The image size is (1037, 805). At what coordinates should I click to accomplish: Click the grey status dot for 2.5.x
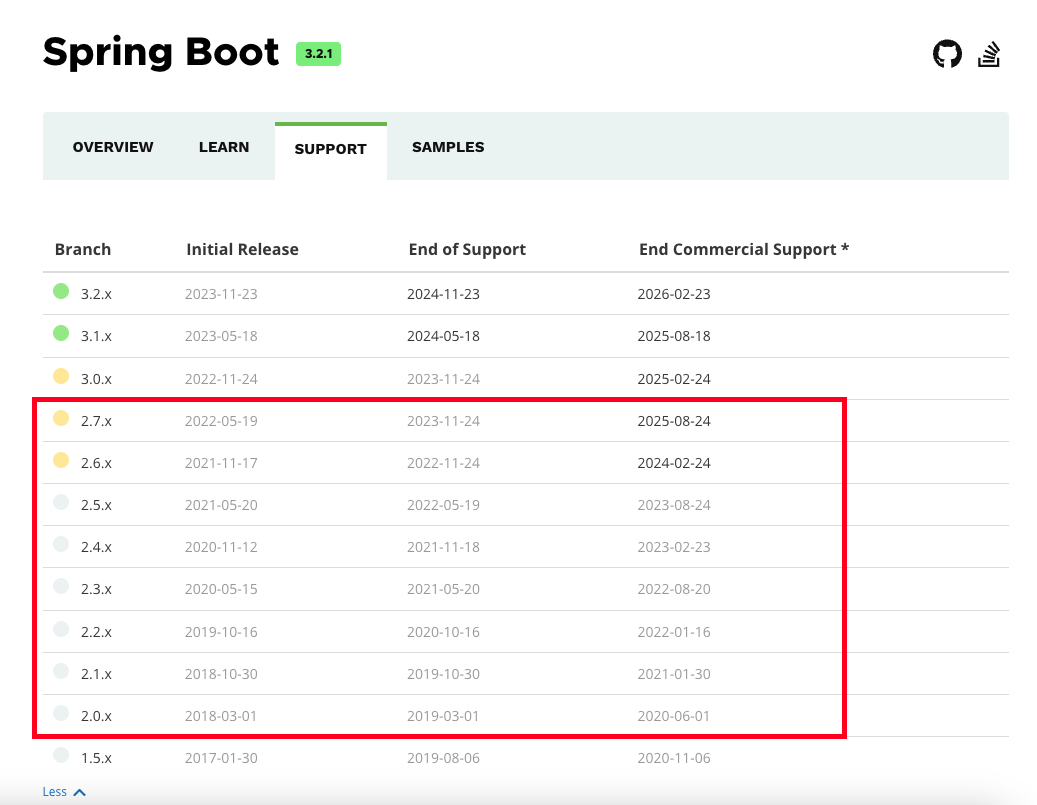tap(61, 502)
